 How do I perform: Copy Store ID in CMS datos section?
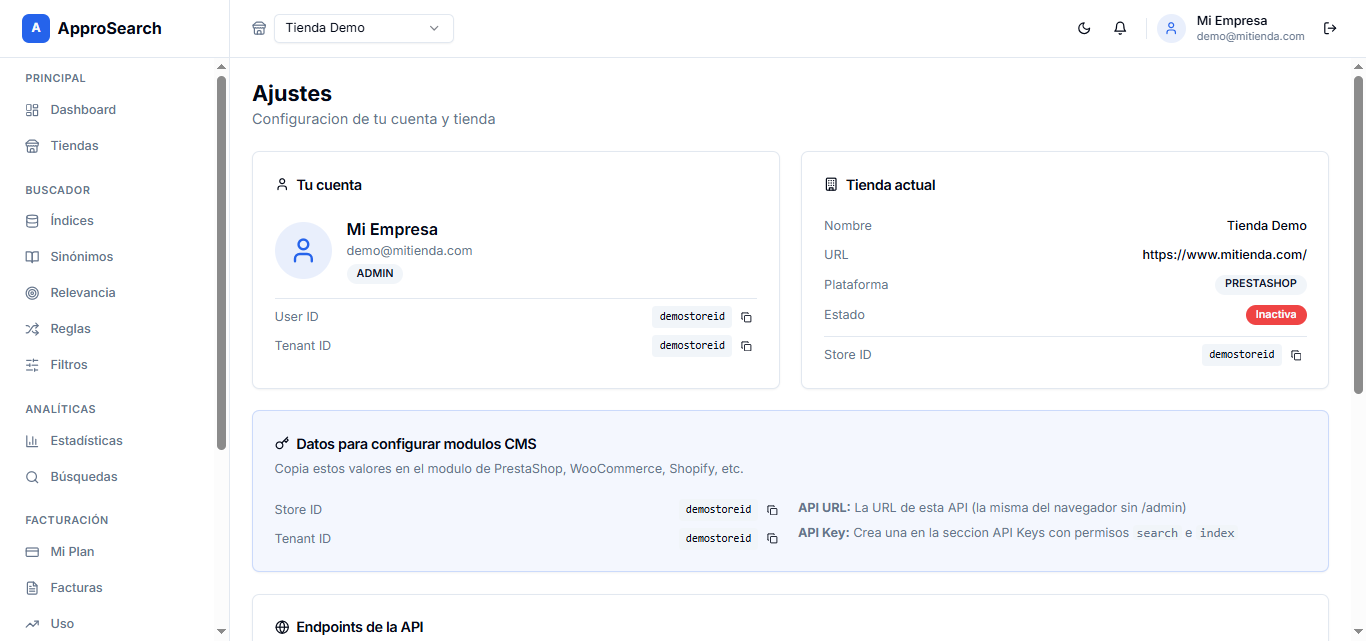(x=772, y=510)
